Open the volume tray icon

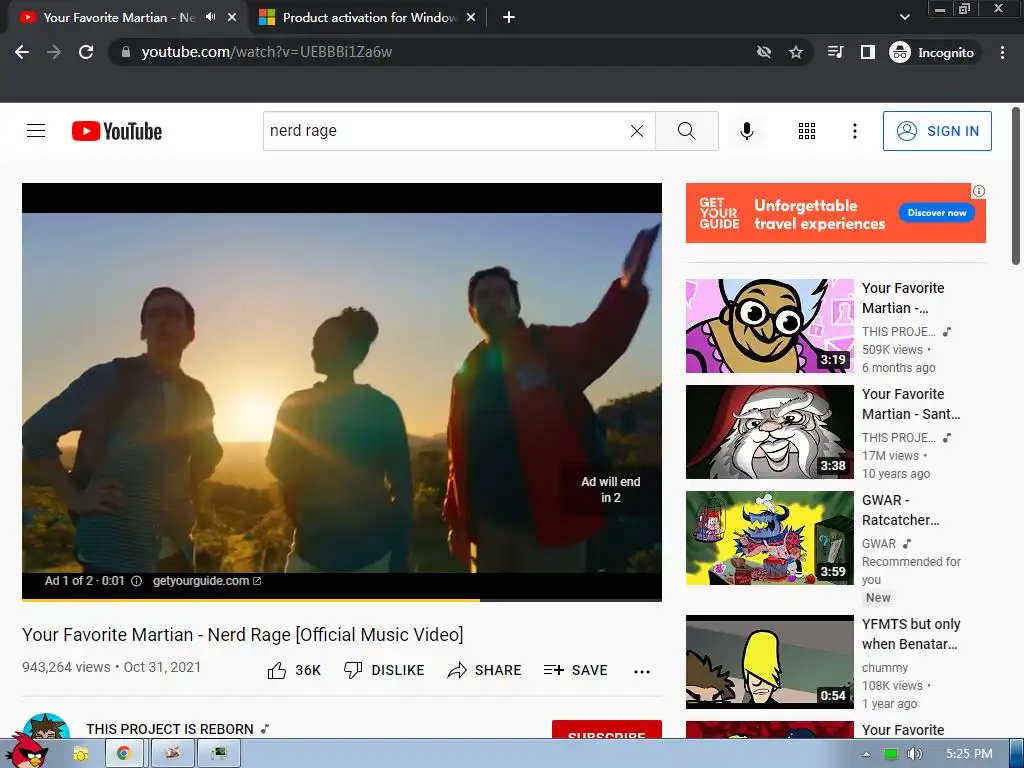[915, 754]
